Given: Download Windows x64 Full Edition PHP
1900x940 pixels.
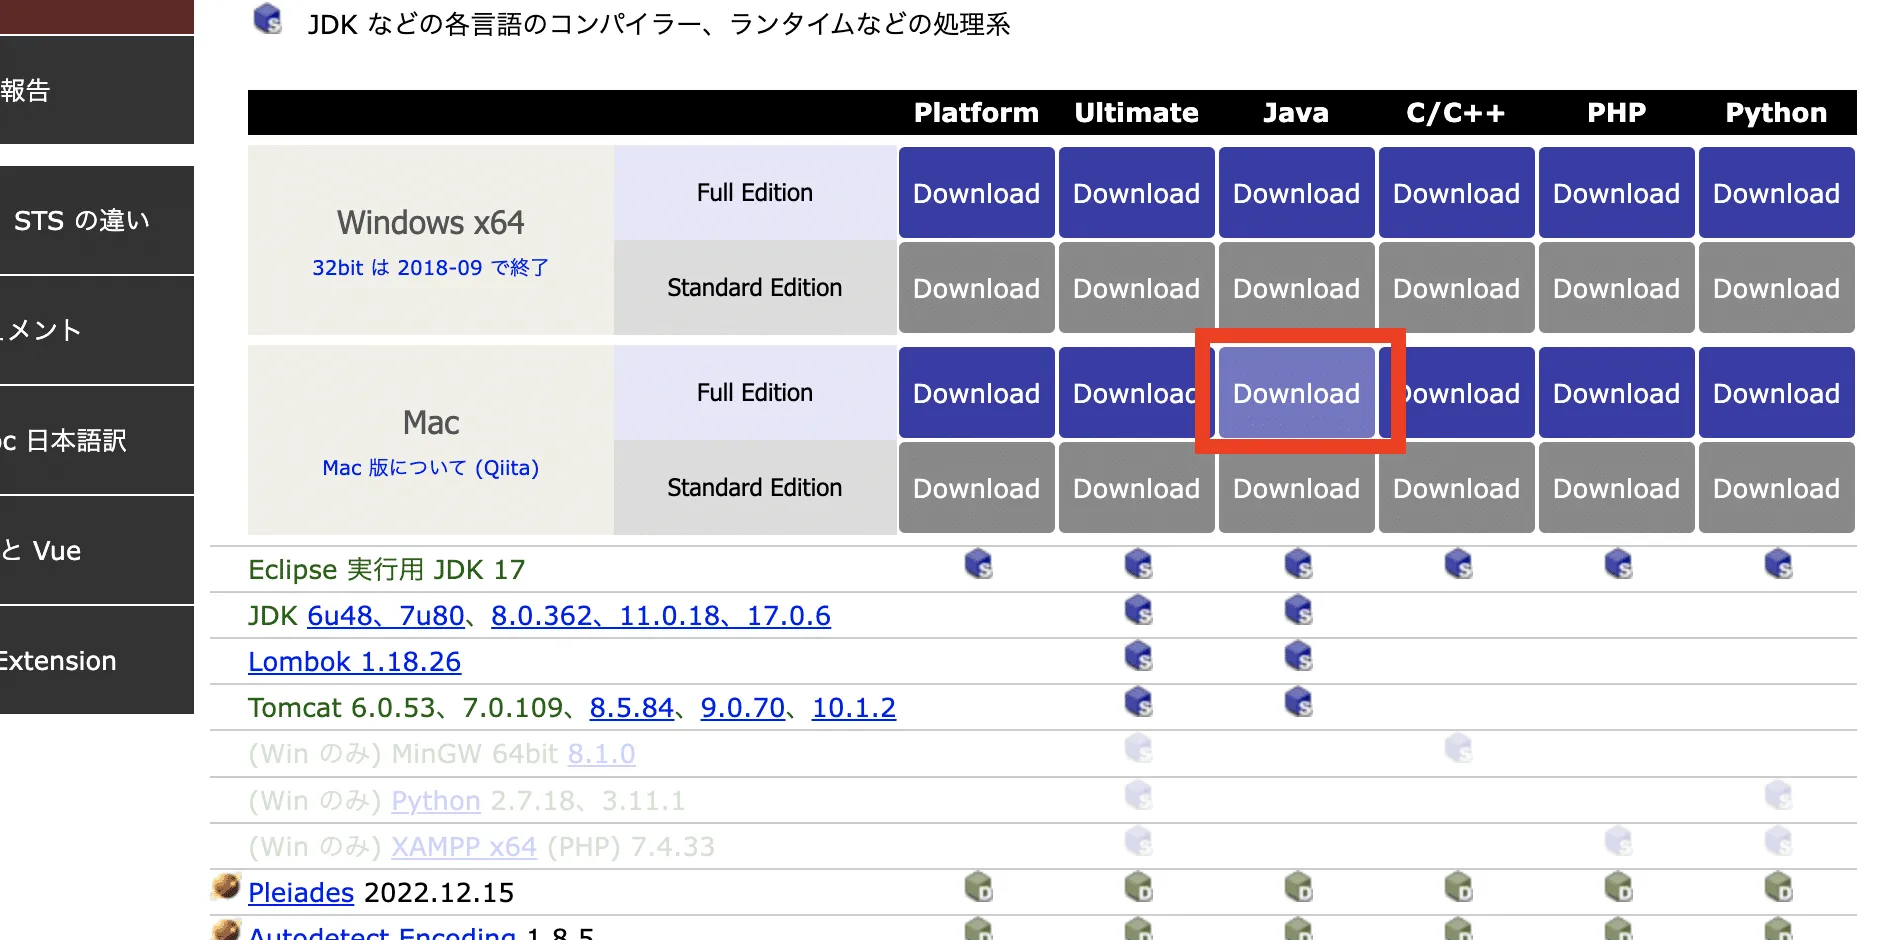Looking at the screenshot, I should [1617, 193].
